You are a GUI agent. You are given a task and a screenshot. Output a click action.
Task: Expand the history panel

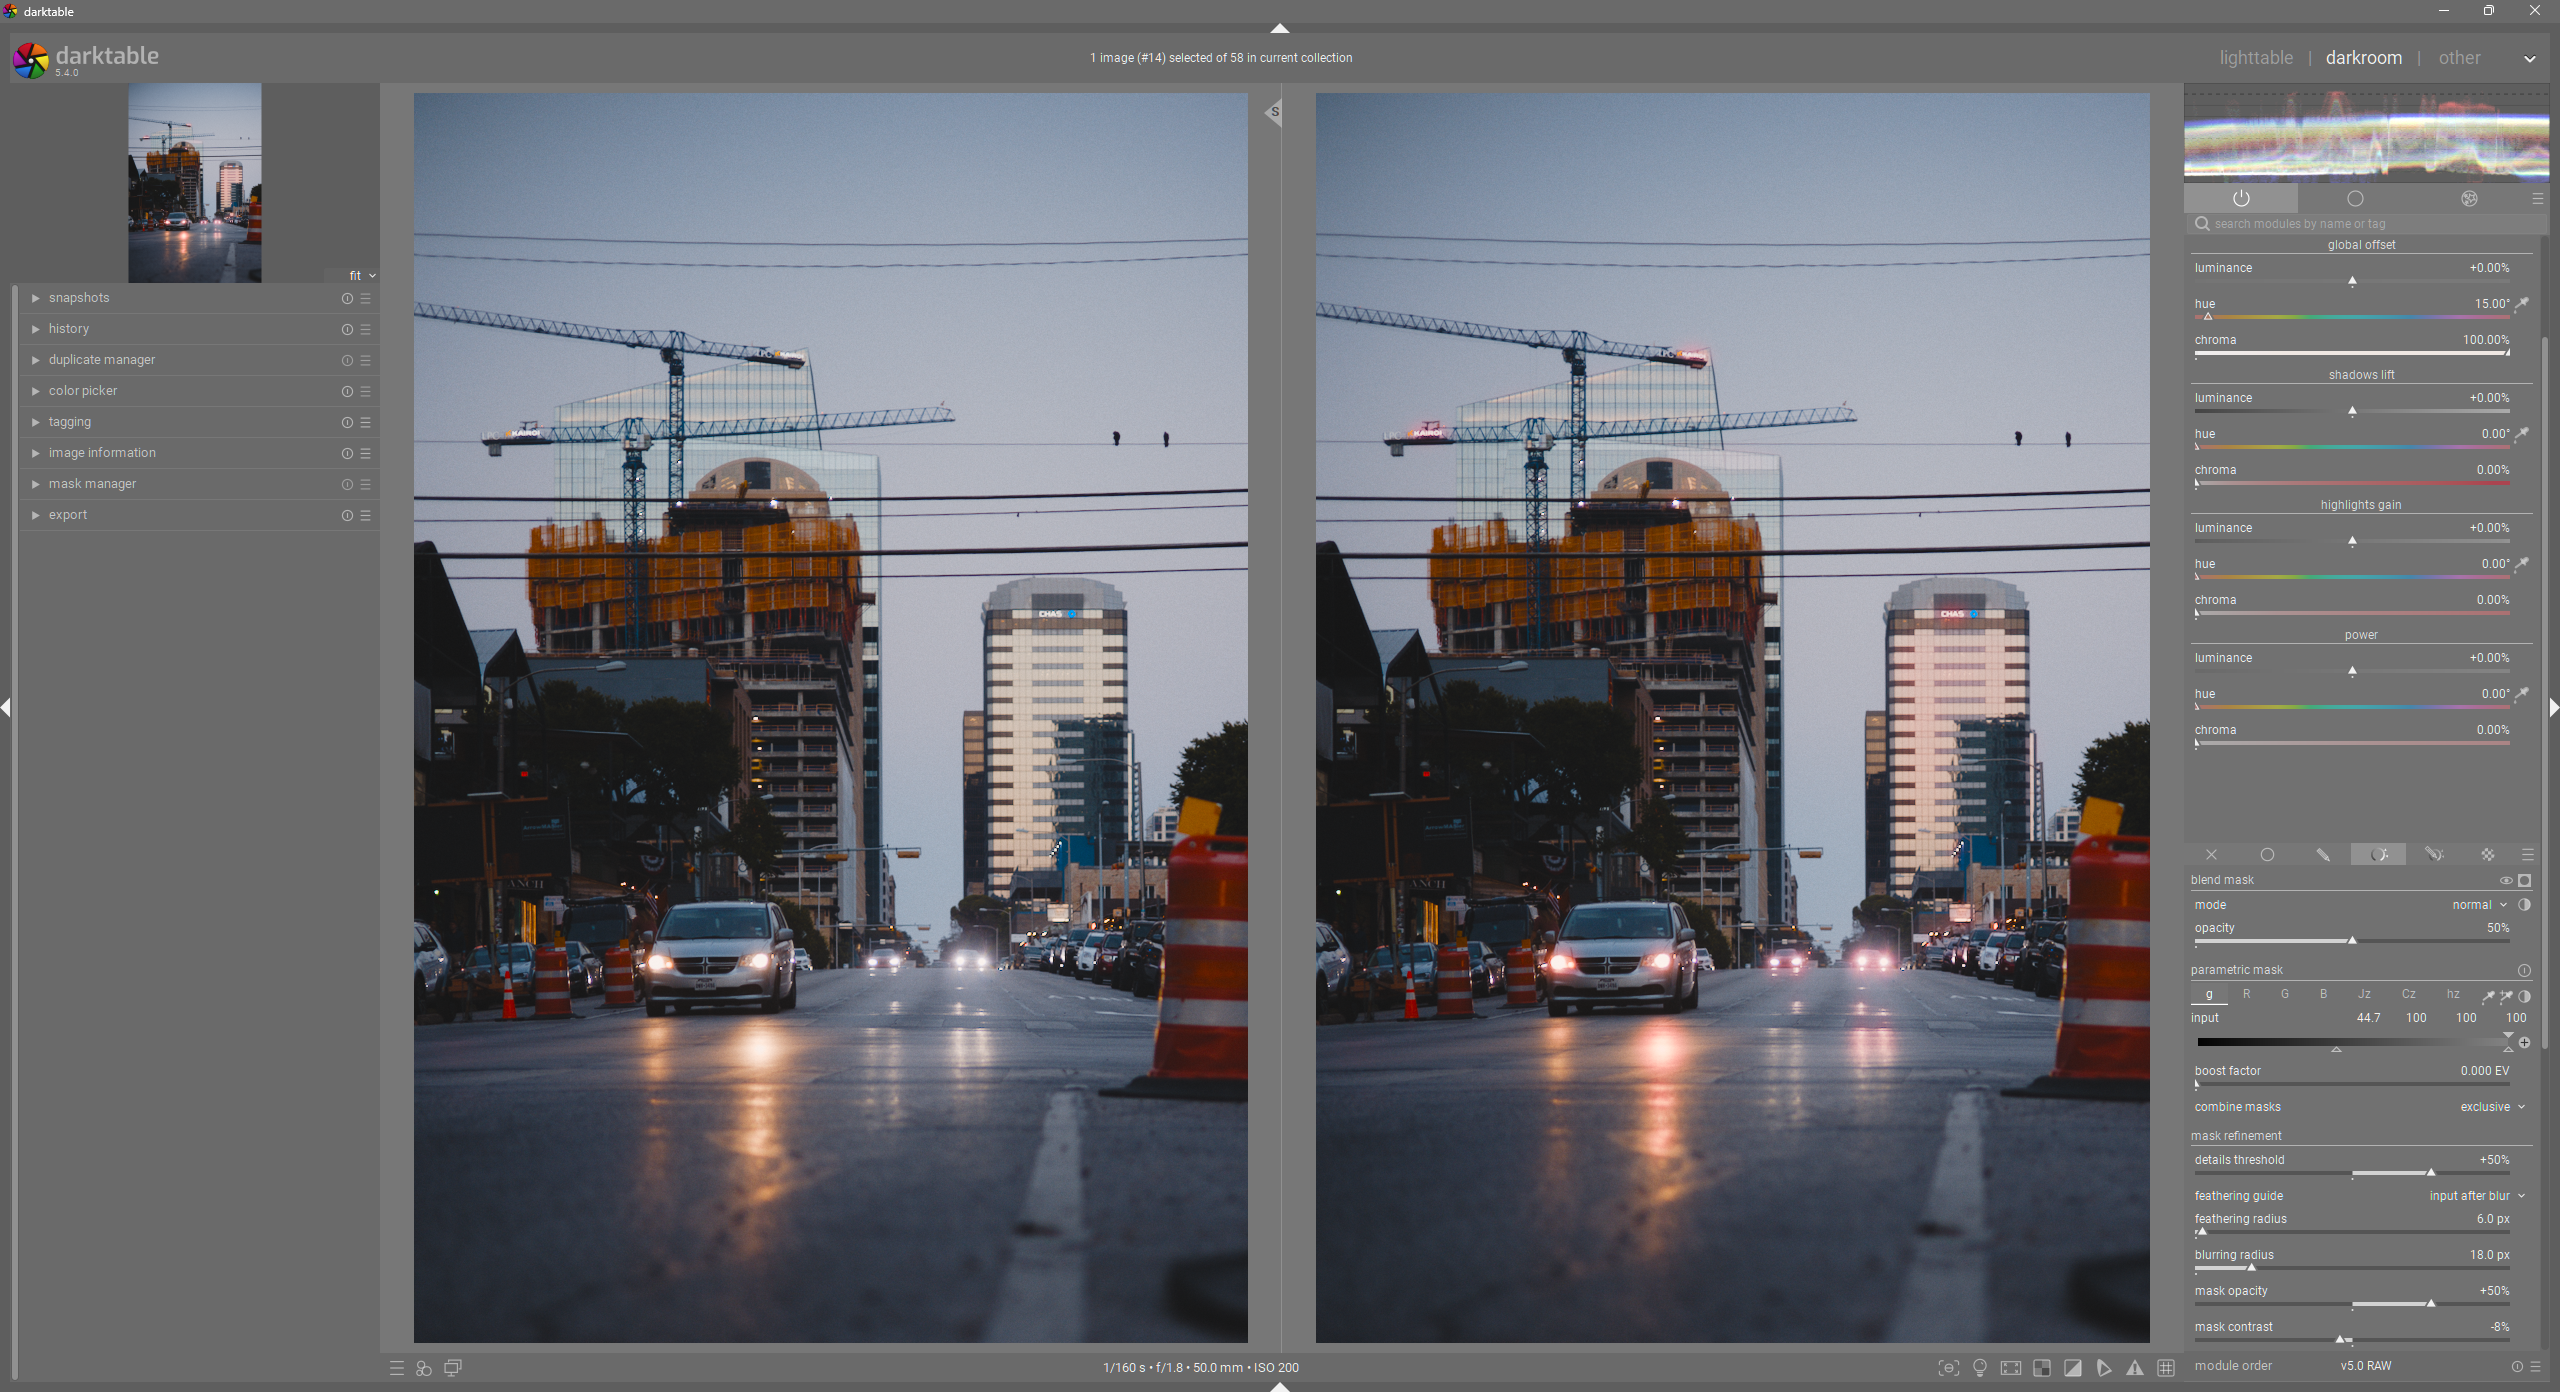click(x=69, y=329)
